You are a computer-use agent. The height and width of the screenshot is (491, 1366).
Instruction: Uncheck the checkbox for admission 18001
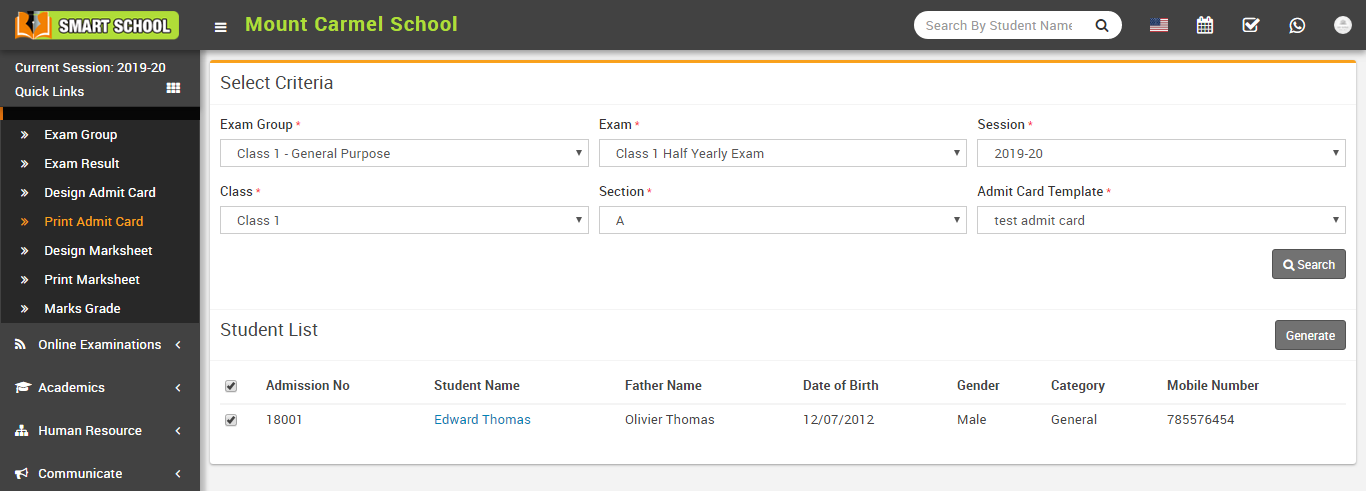[231, 420]
